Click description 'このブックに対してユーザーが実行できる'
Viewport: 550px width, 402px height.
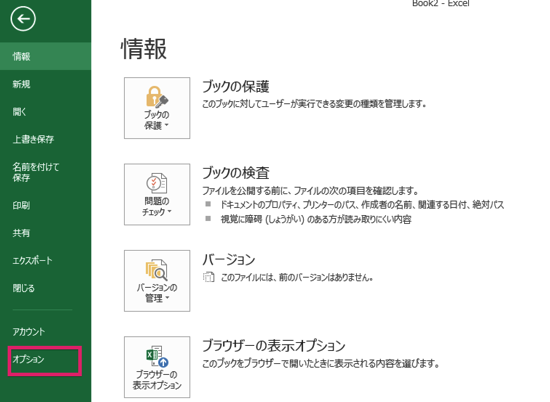[314, 104]
